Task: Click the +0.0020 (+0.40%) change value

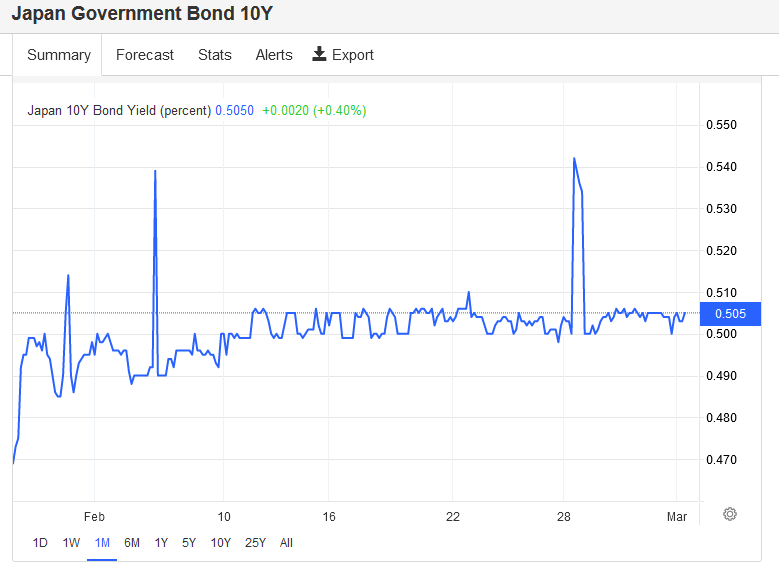Action: tap(314, 110)
